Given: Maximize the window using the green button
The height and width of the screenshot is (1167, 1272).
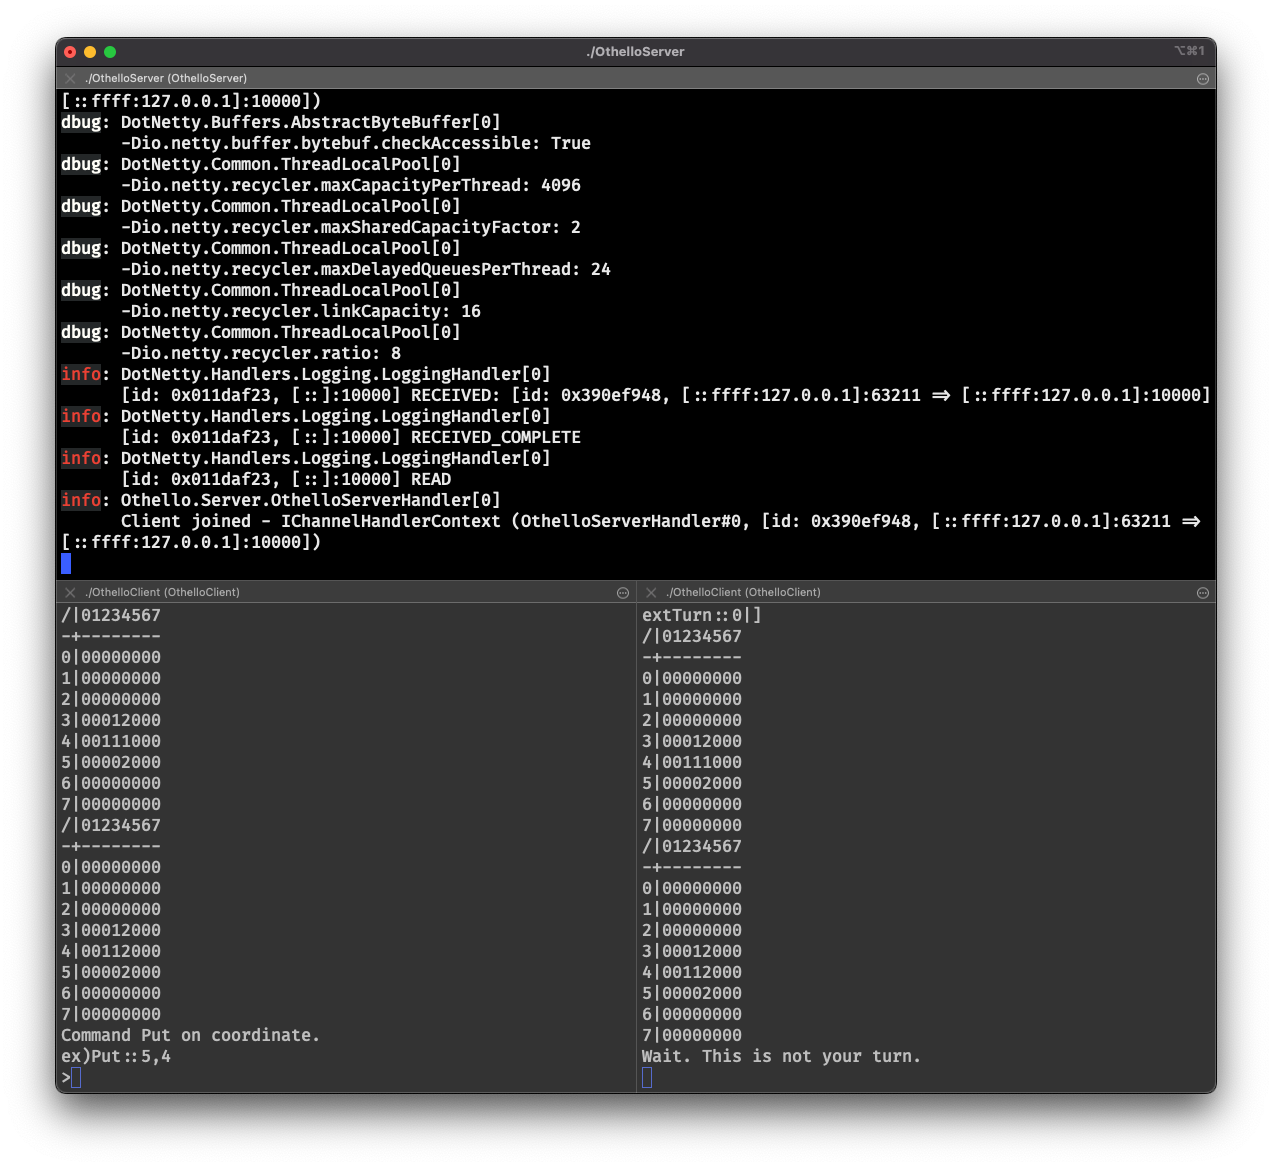Looking at the screenshot, I should (x=110, y=52).
